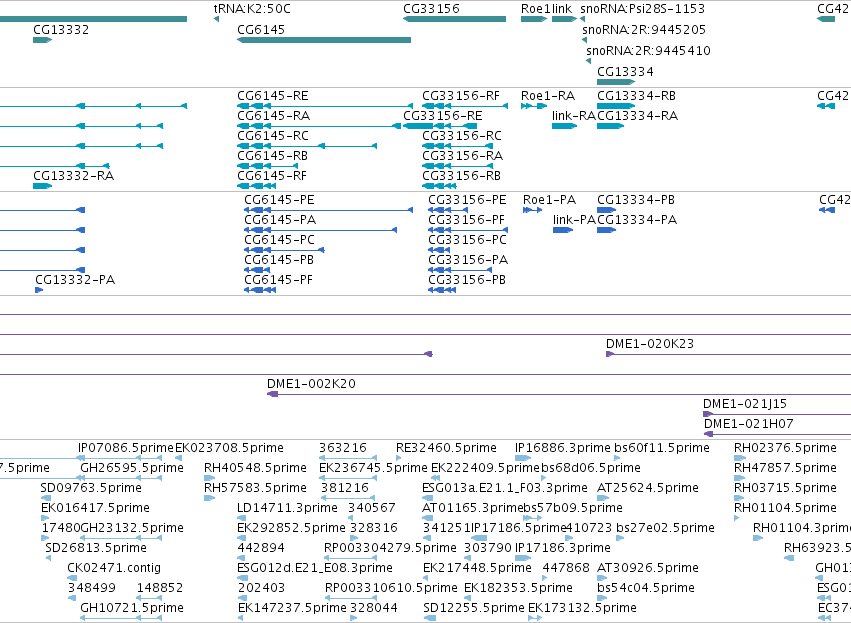This screenshot has width=851, height=623.
Task: Click the CG6145-PB protein label
Action: (279, 260)
